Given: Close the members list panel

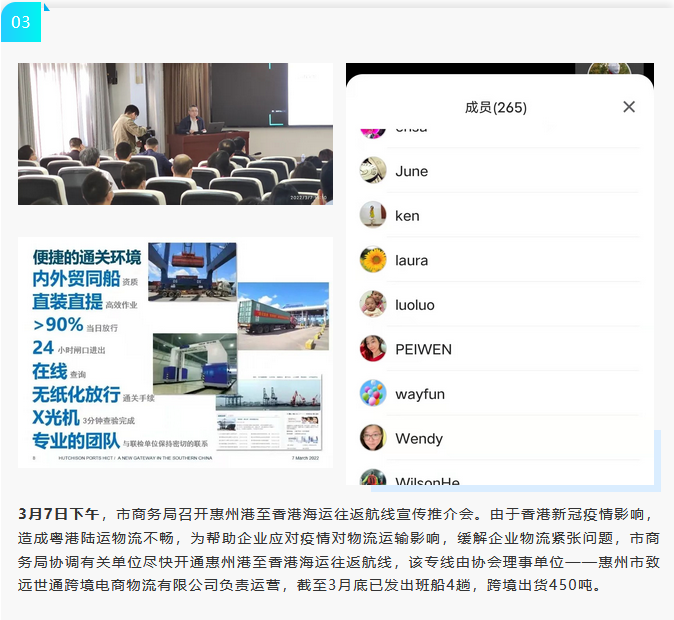Looking at the screenshot, I should pos(629,107).
